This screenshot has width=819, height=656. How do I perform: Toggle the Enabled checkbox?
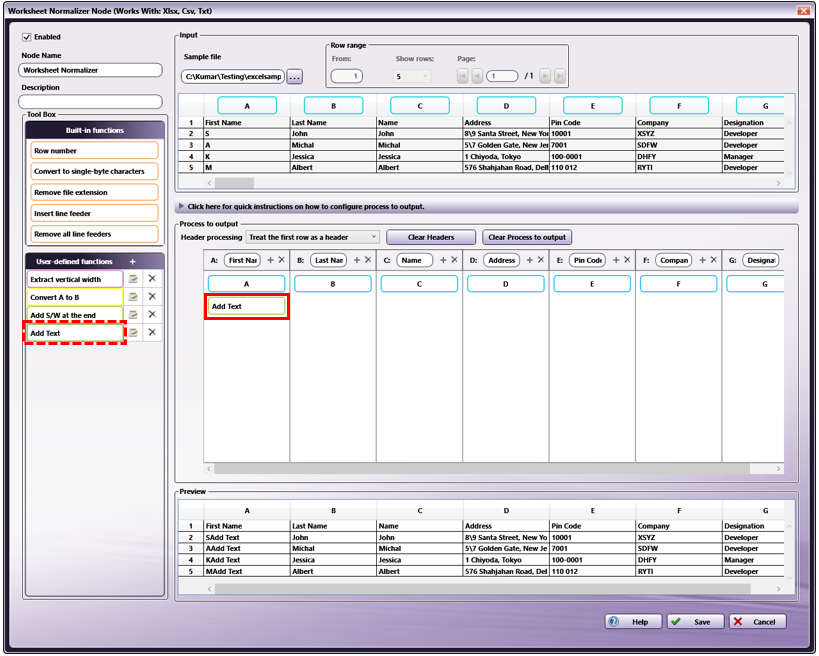[27, 37]
